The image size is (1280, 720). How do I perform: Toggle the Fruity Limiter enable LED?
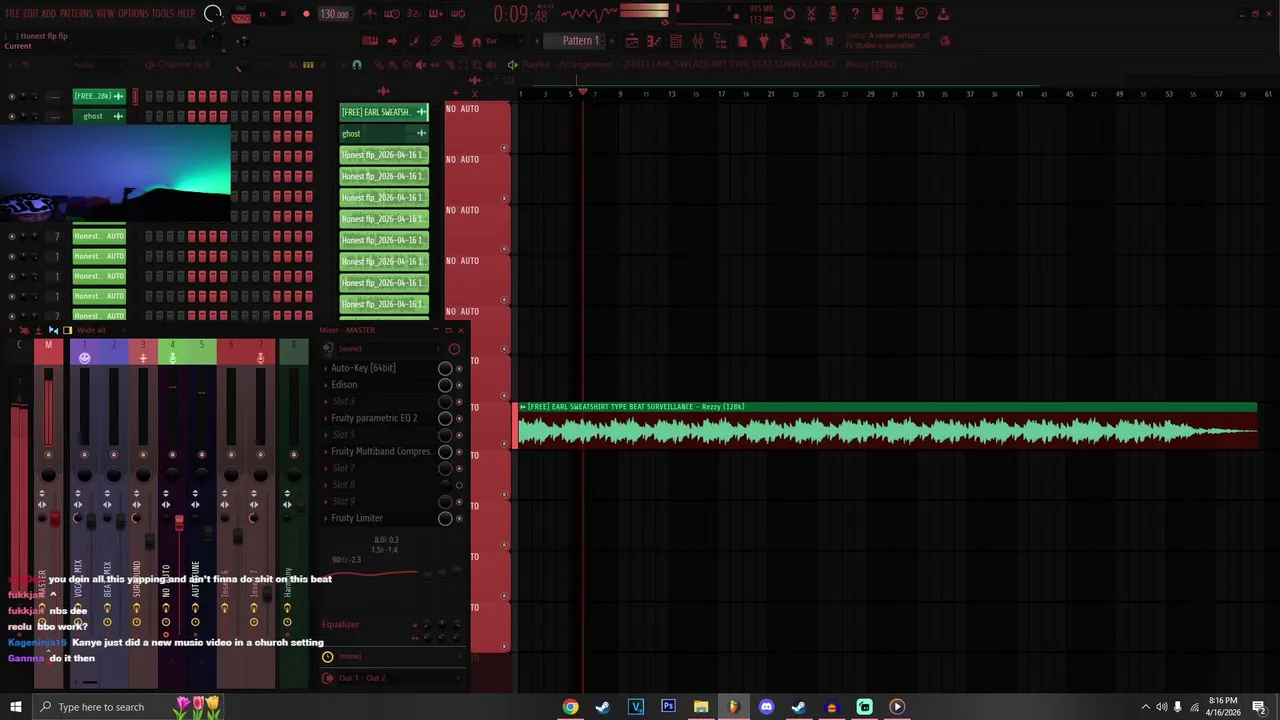tap(459, 518)
